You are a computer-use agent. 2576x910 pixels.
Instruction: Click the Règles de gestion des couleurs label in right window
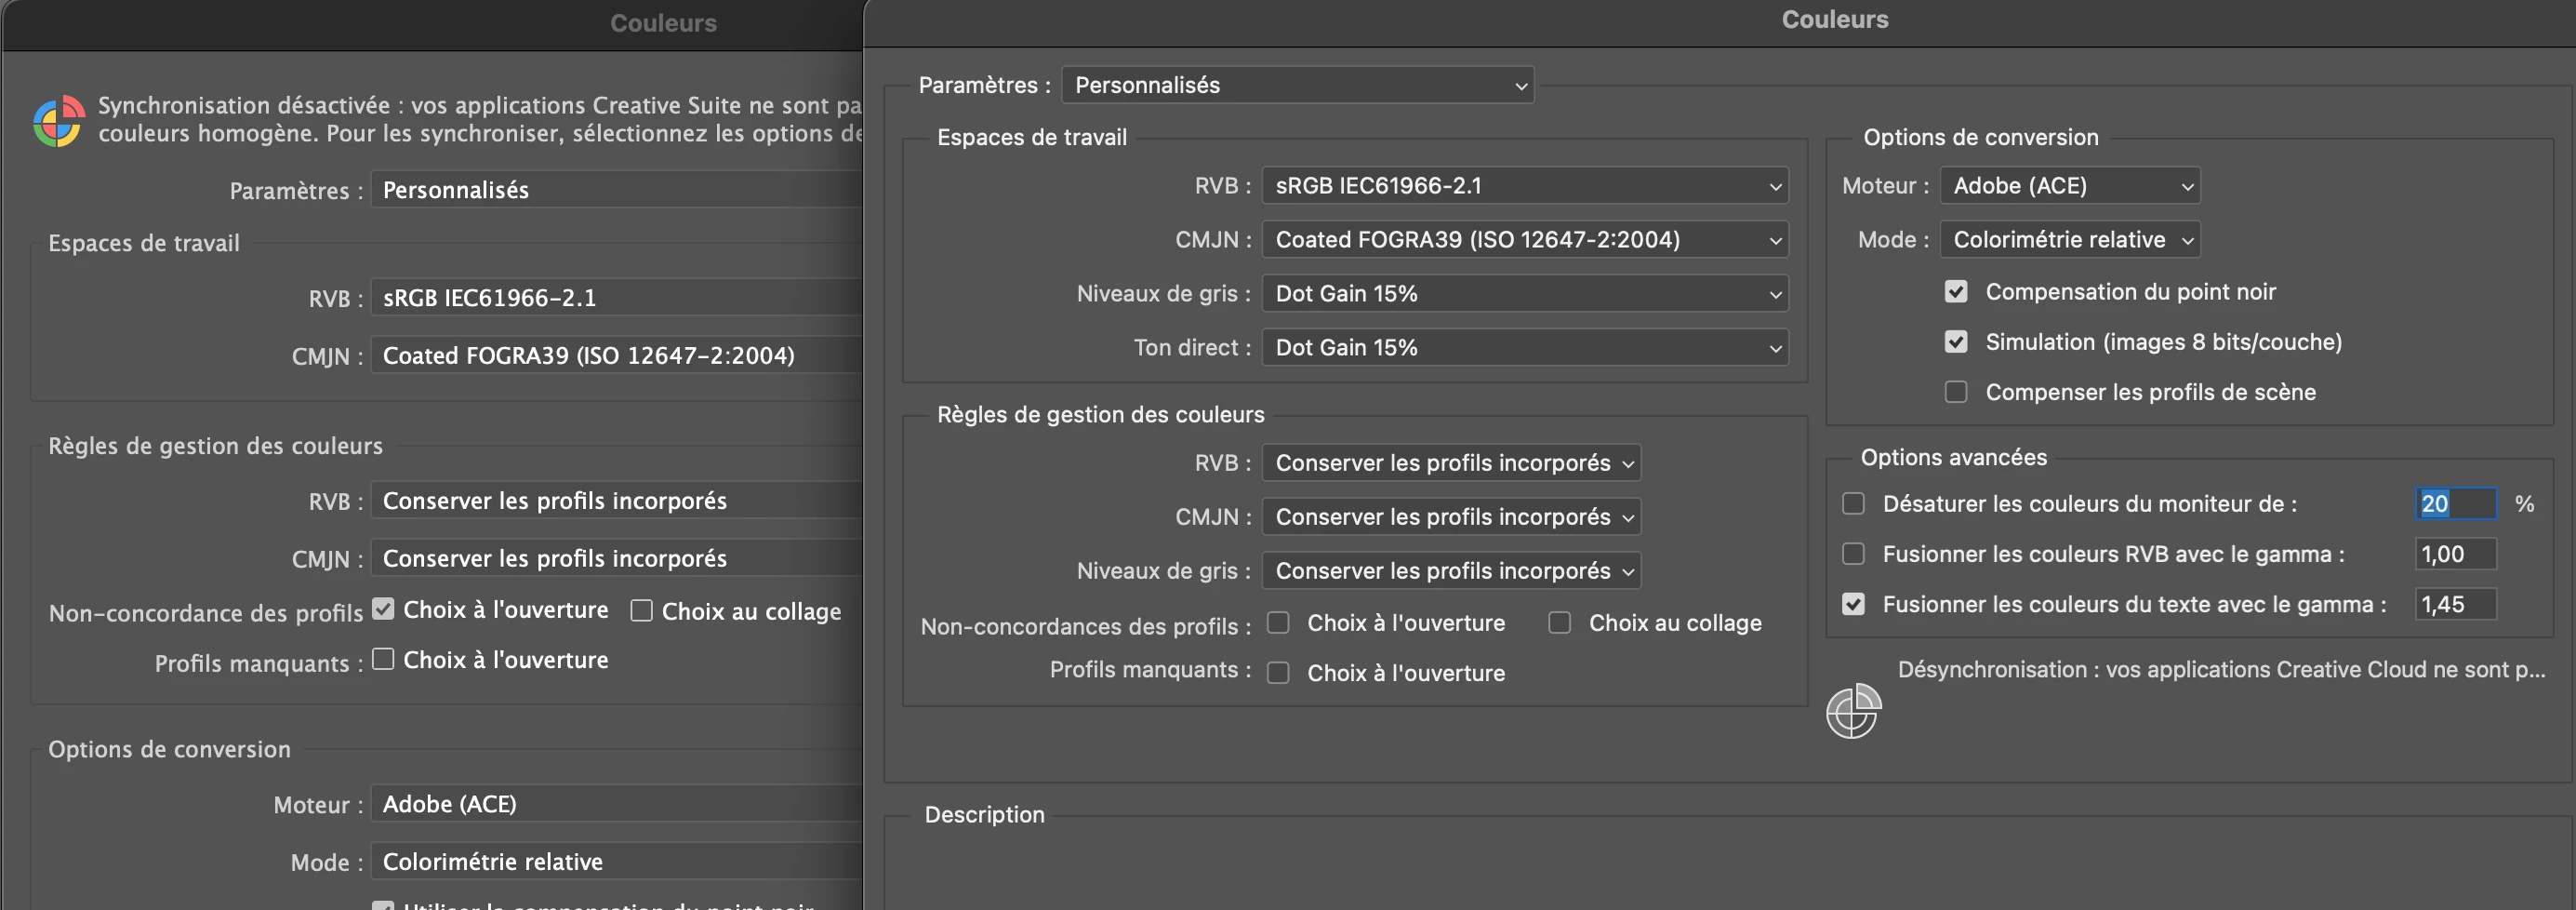(1100, 414)
